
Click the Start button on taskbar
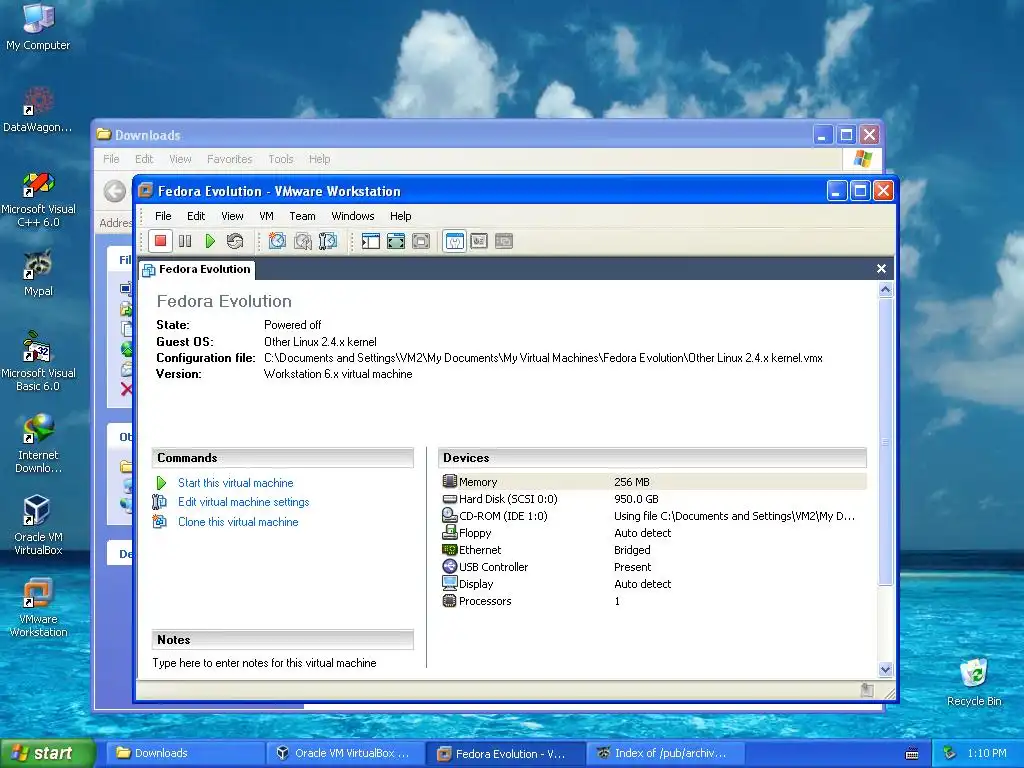[47, 753]
